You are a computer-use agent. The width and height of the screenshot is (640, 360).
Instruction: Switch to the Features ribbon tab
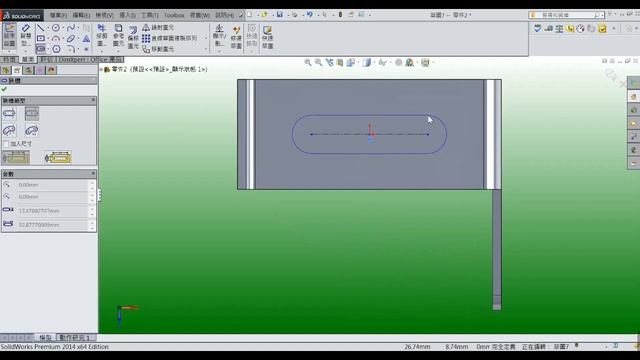click(x=9, y=60)
